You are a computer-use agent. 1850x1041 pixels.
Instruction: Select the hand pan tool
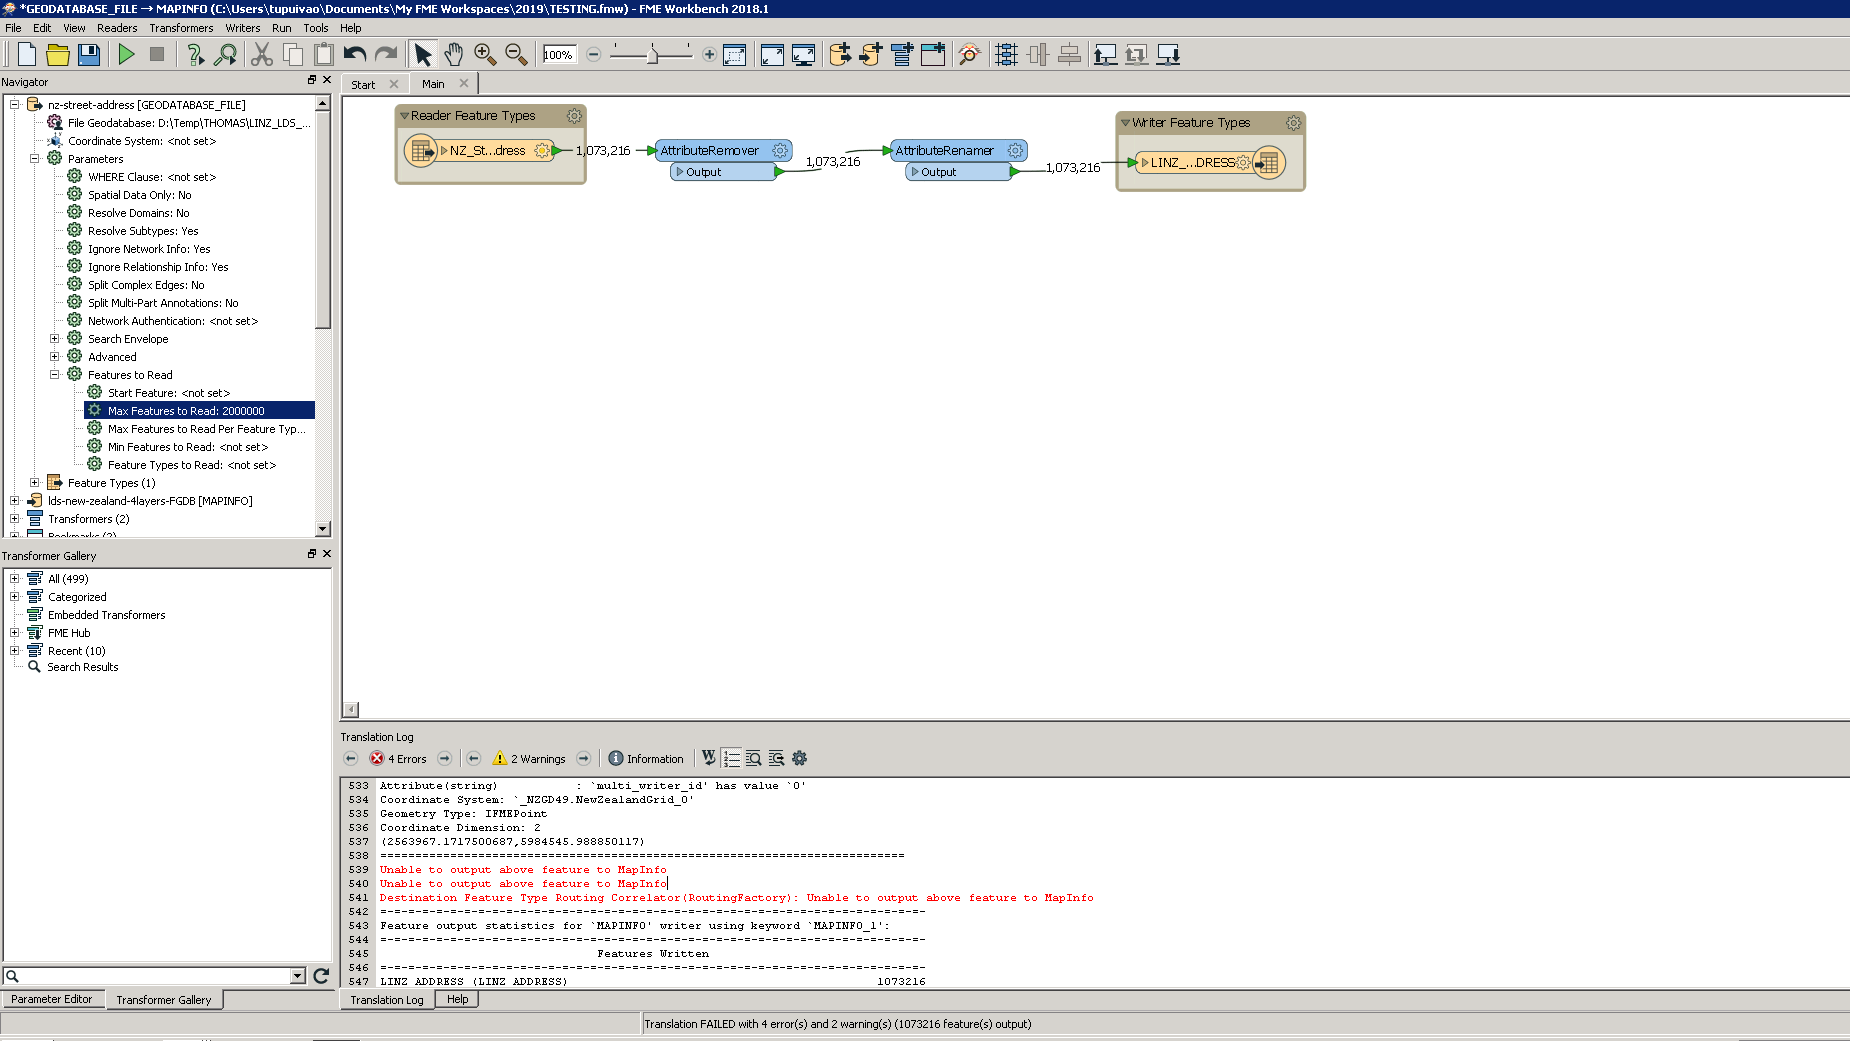tap(454, 54)
